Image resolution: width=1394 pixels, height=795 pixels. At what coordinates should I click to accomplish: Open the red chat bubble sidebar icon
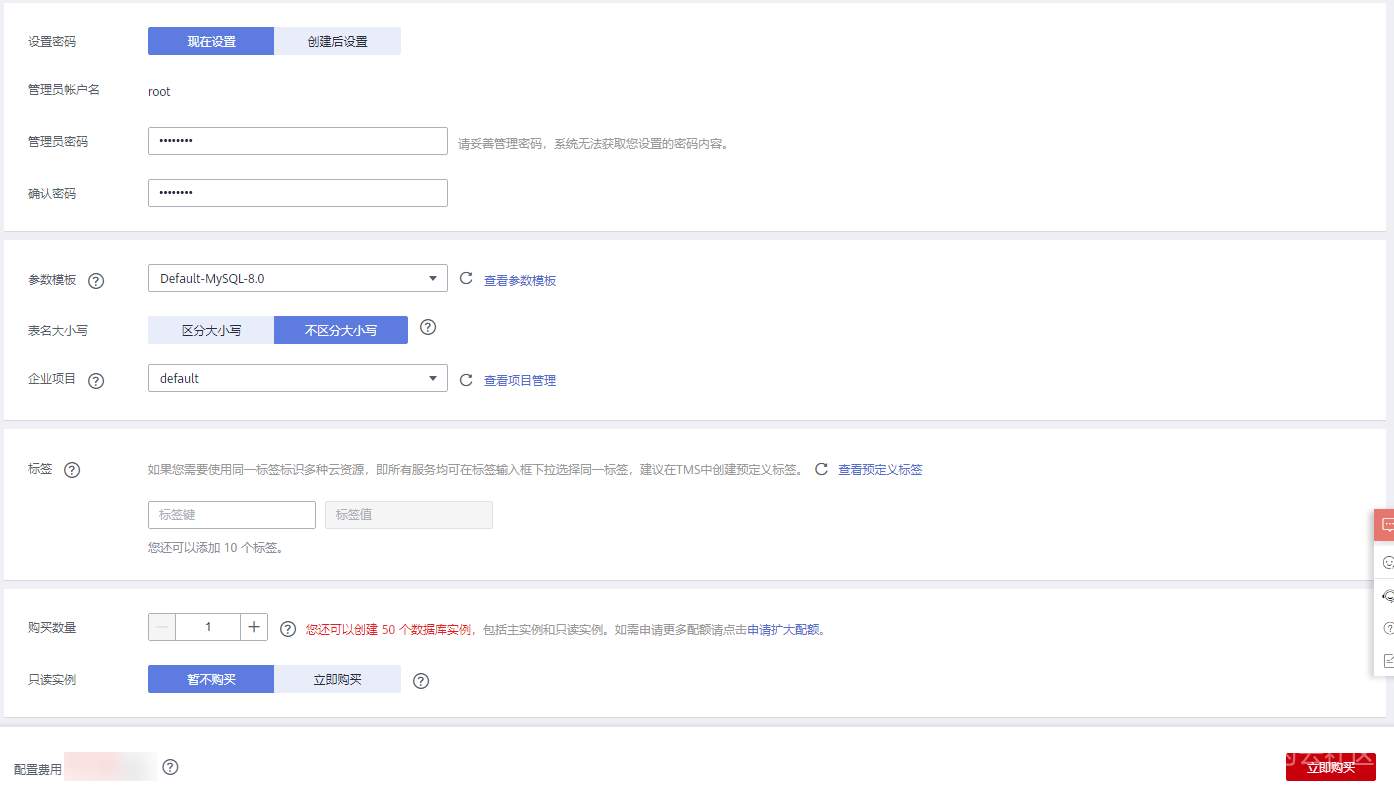coord(1385,525)
